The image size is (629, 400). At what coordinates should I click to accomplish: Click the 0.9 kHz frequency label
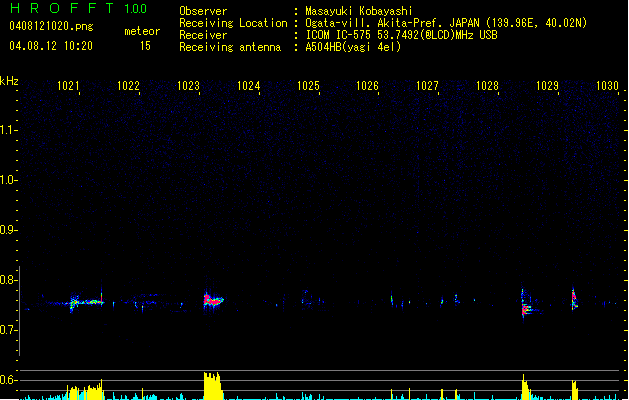7,230
